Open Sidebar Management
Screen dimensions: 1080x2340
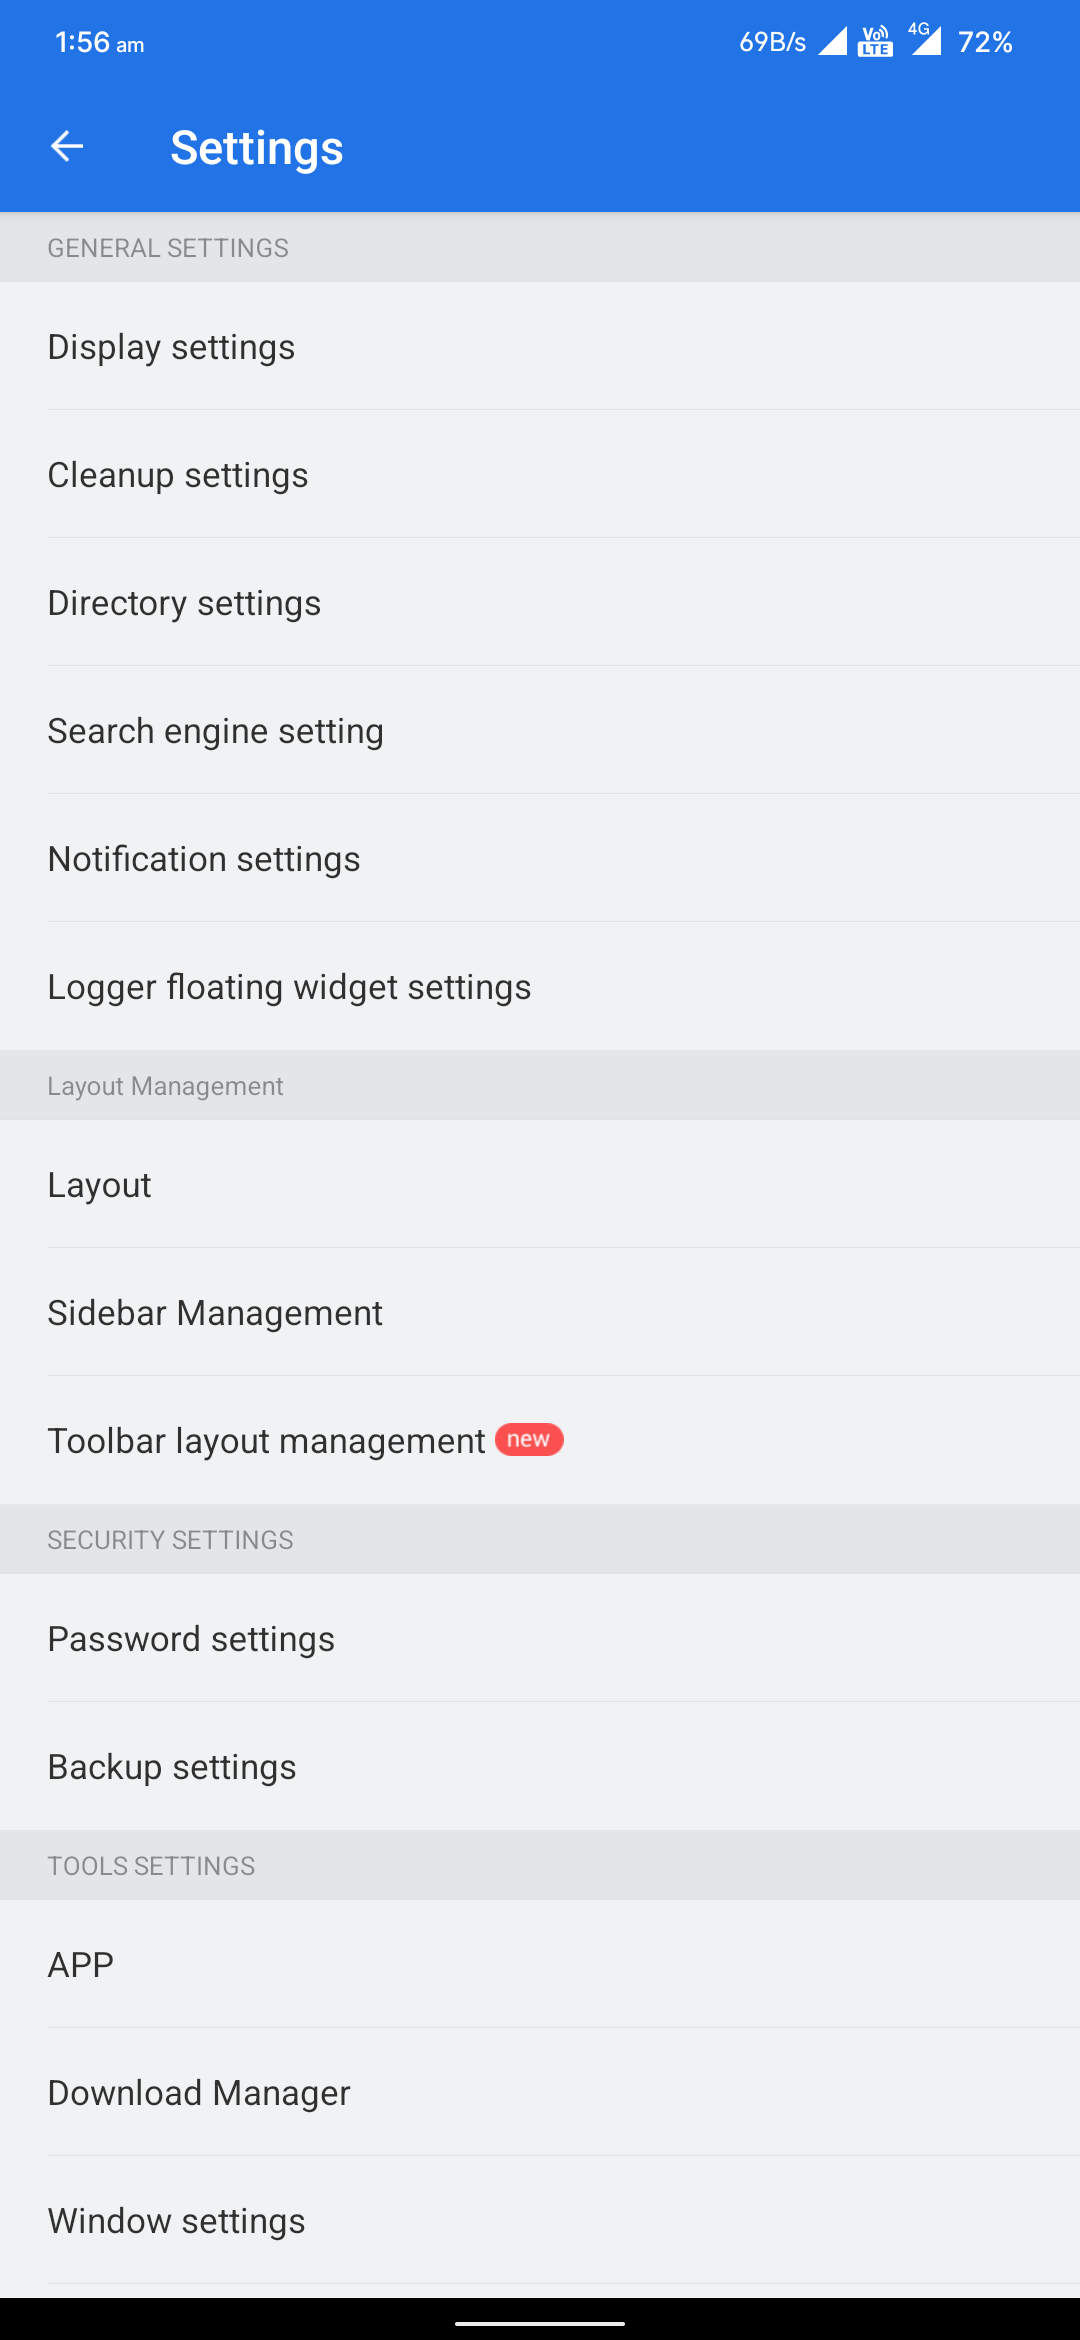[x=540, y=1312]
